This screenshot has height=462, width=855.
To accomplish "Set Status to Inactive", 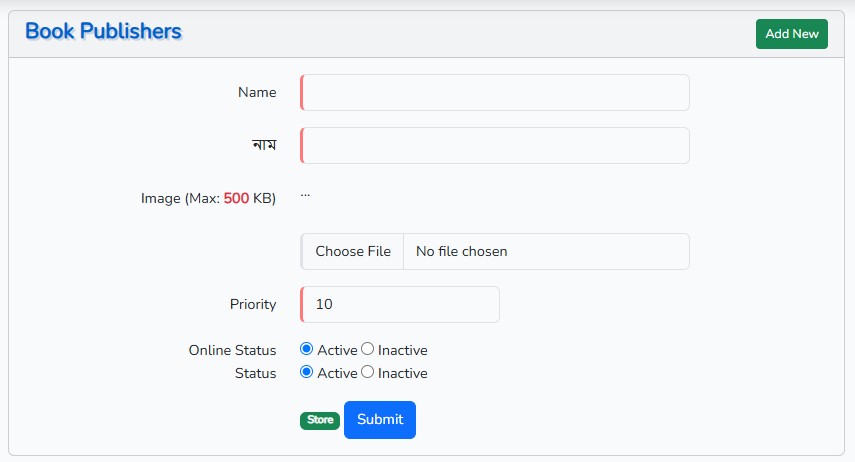I will pyautogui.click(x=368, y=372).
